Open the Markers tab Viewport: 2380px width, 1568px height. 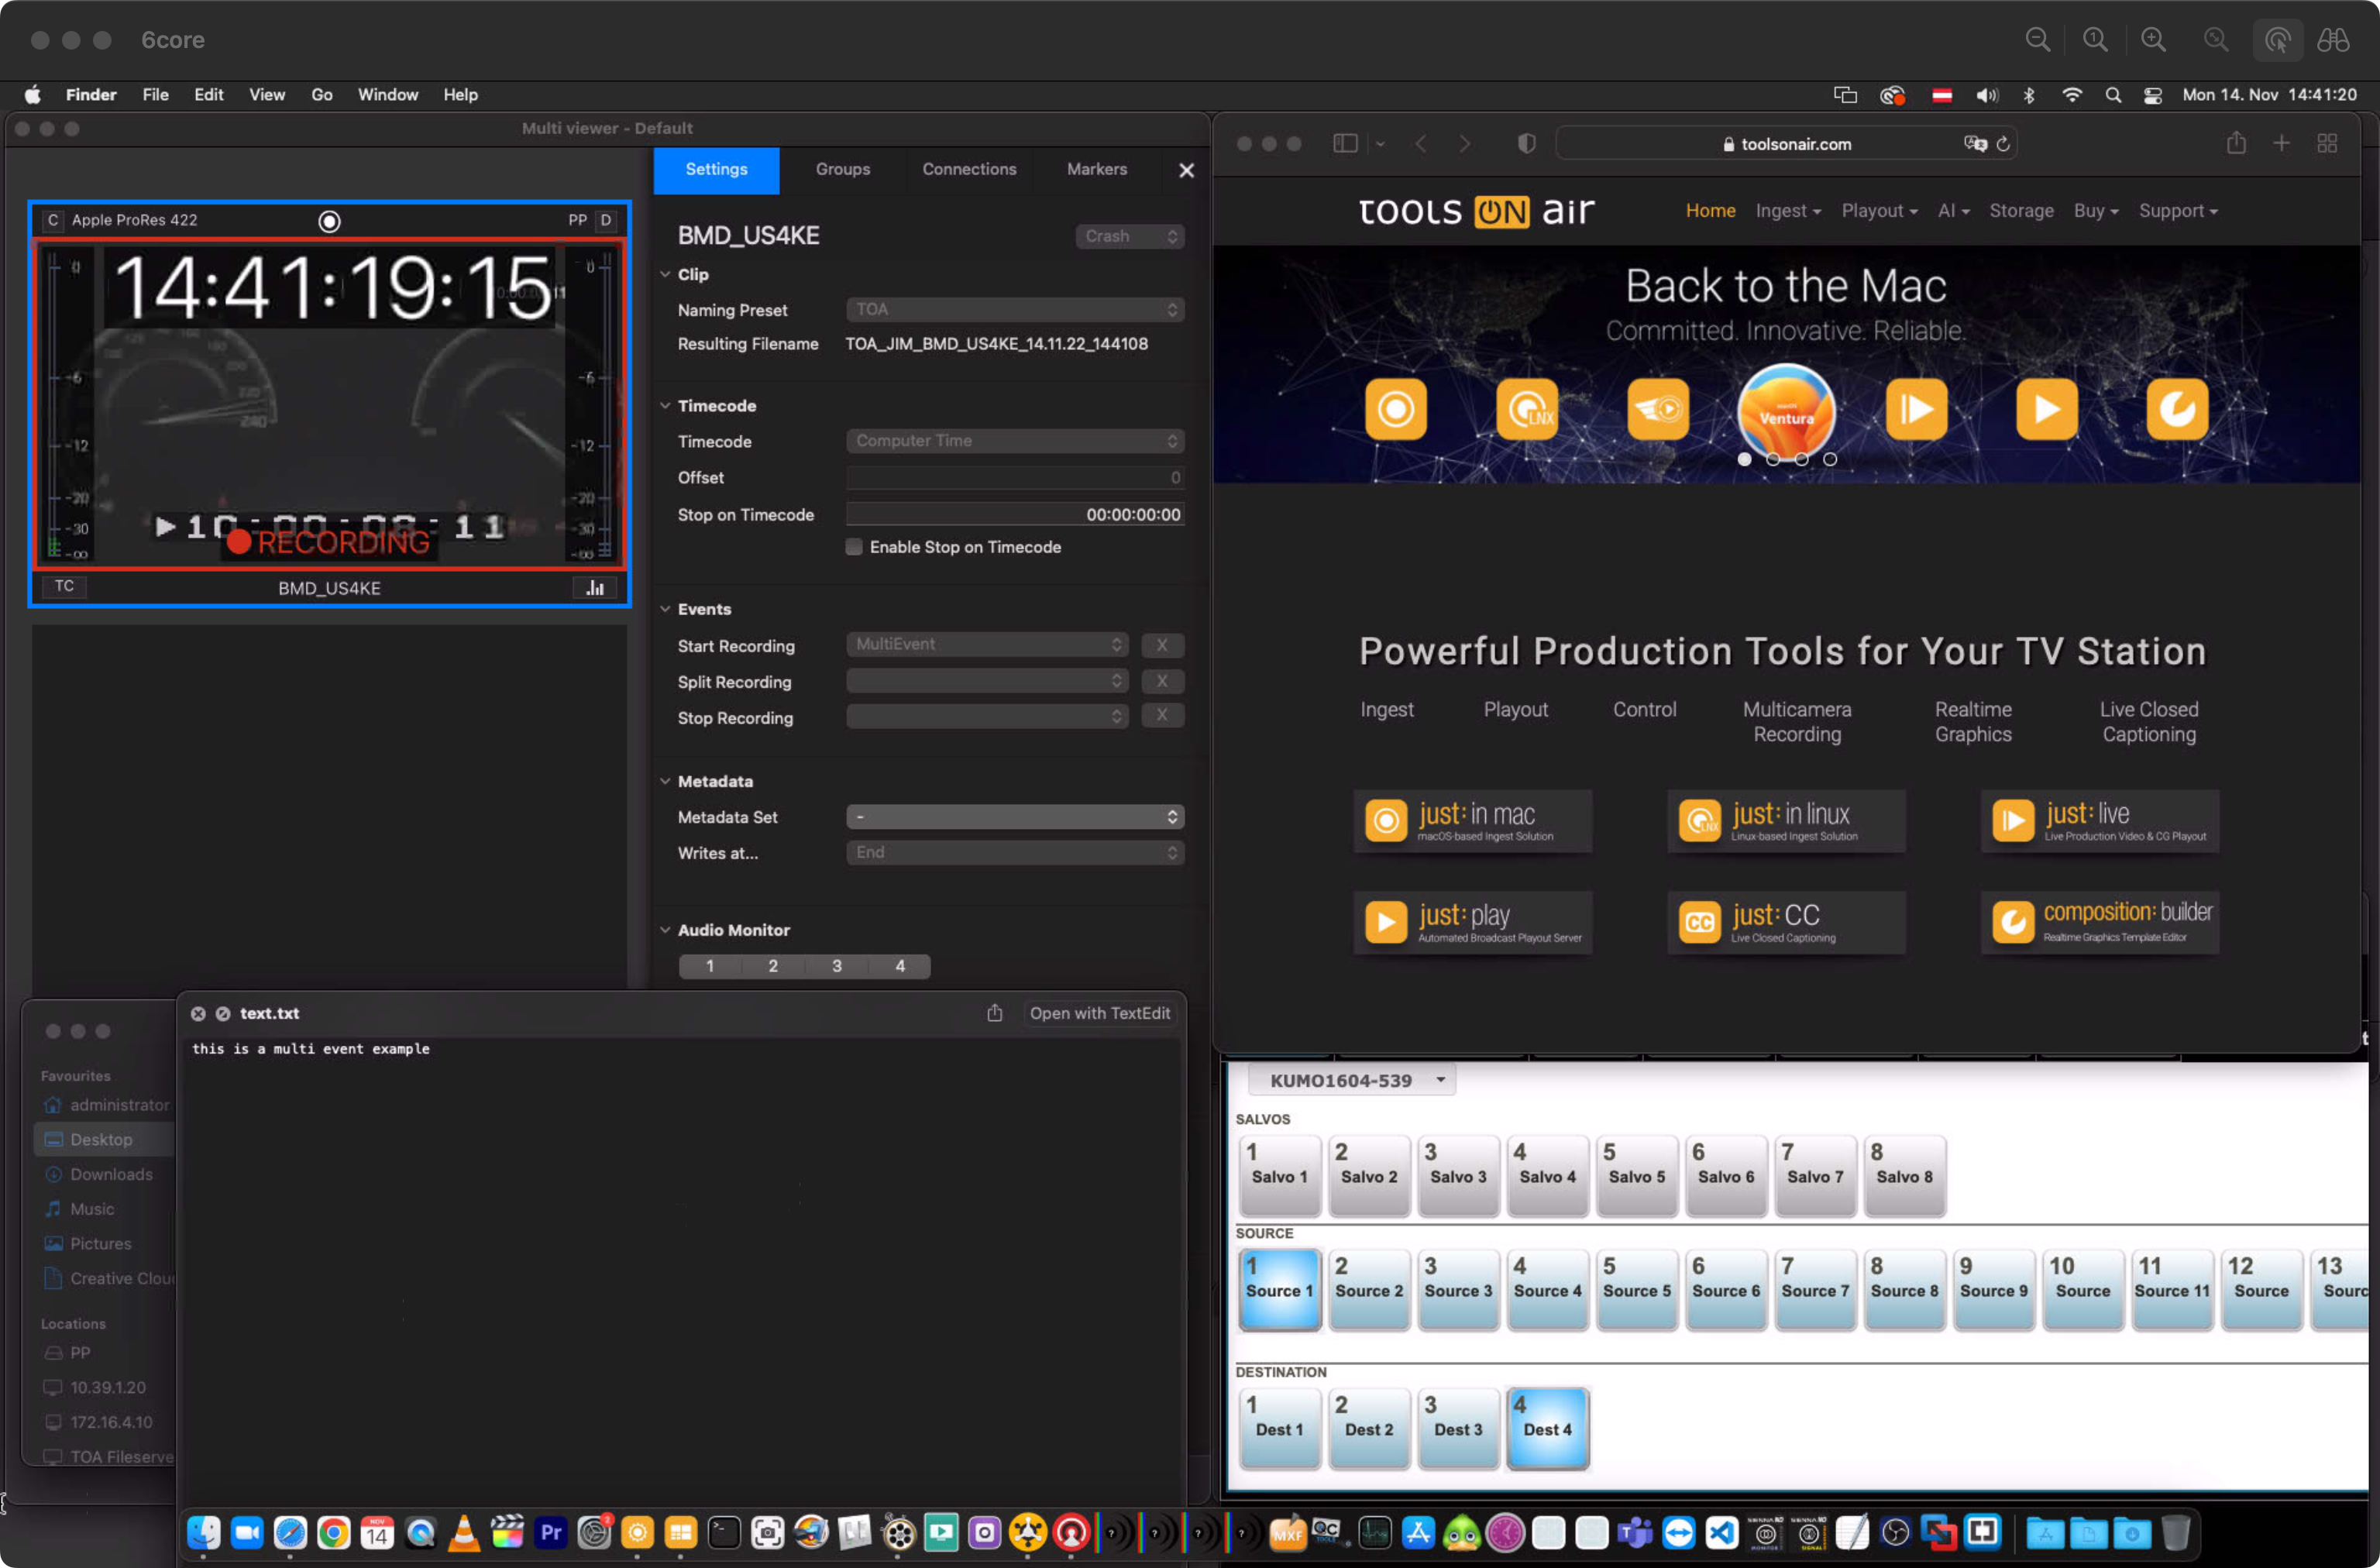point(1096,169)
